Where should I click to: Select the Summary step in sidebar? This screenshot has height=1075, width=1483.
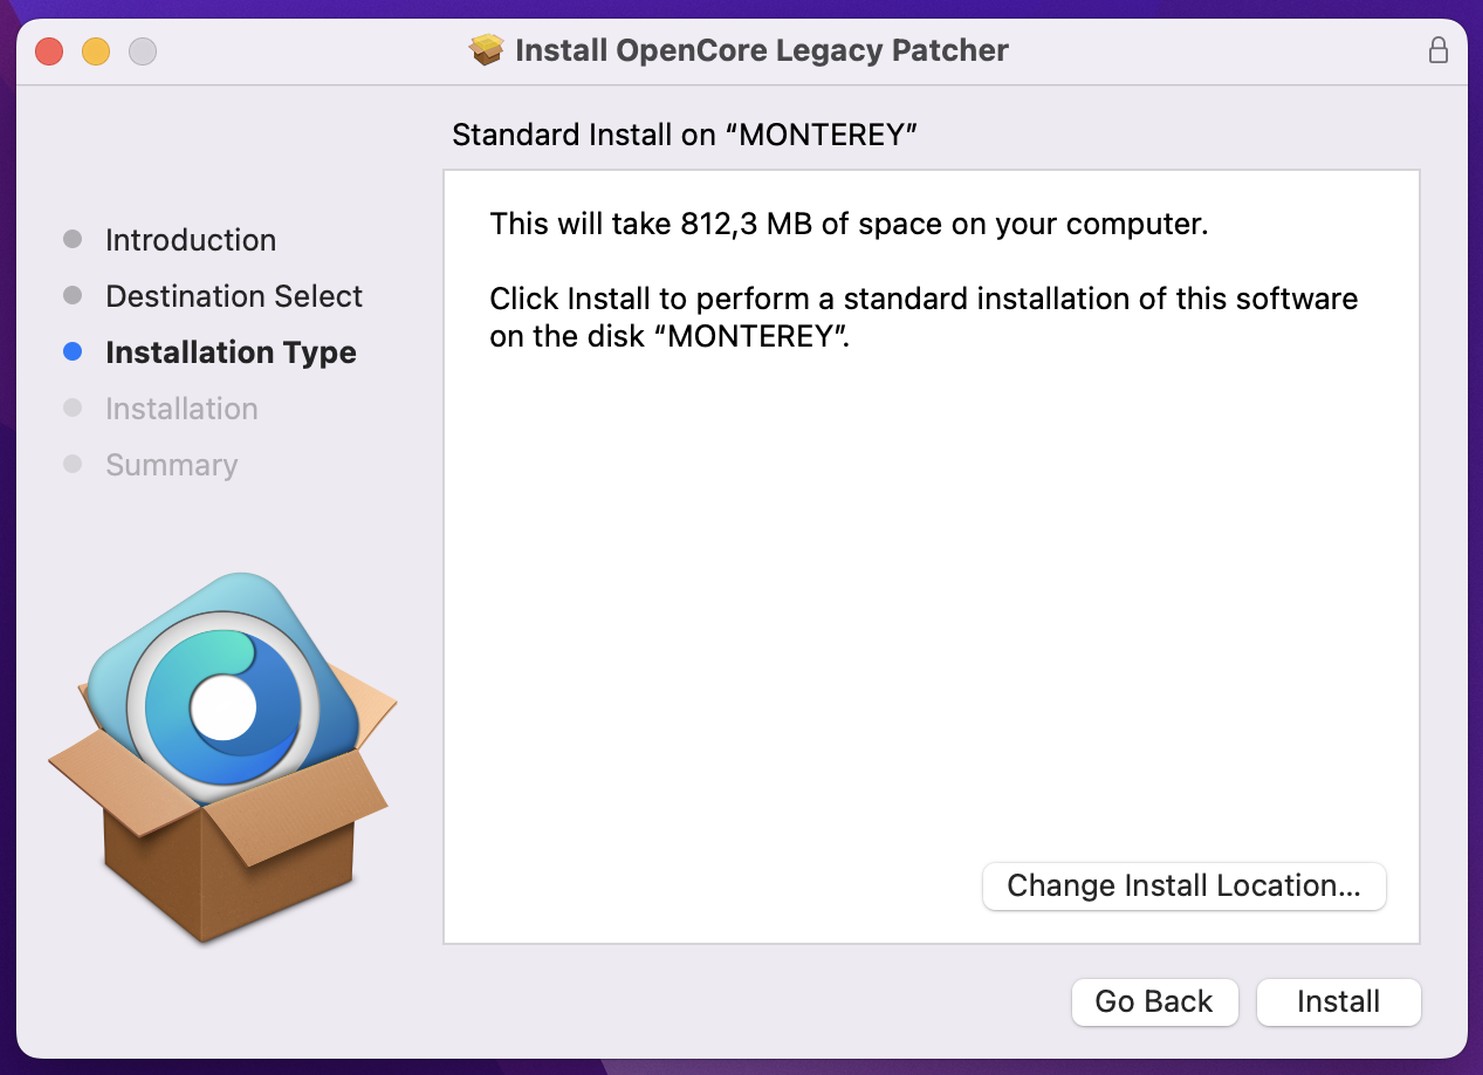pos(172,465)
